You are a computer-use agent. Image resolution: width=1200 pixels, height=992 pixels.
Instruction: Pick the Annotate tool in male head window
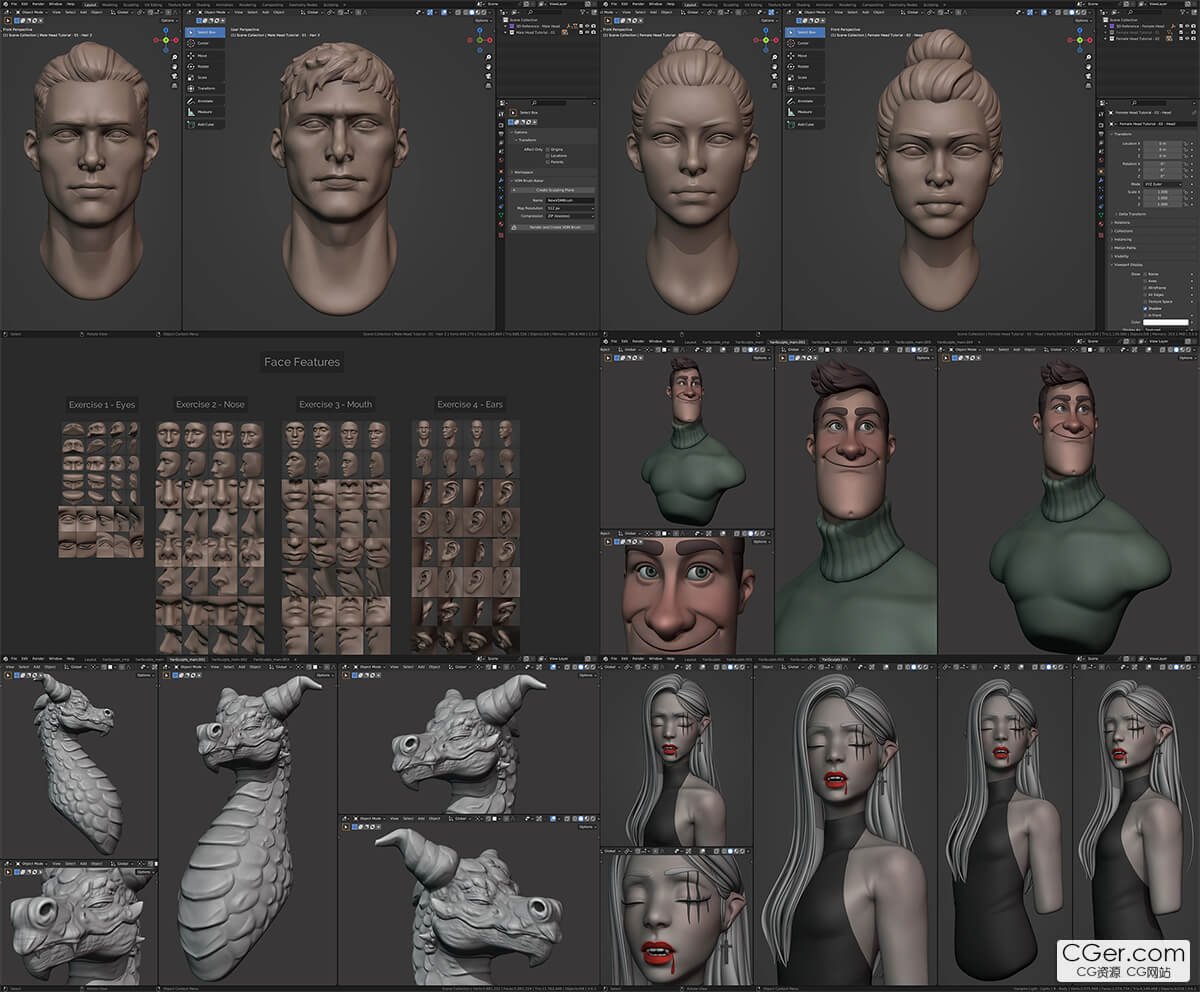click(x=203, y=101)
